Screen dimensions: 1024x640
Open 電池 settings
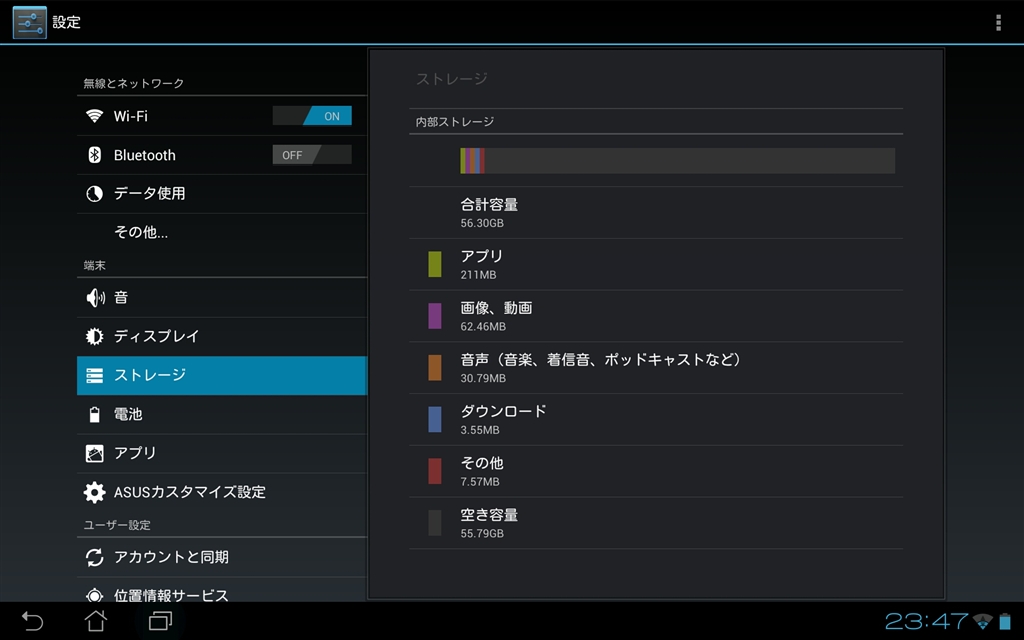[x=222, y=414]
